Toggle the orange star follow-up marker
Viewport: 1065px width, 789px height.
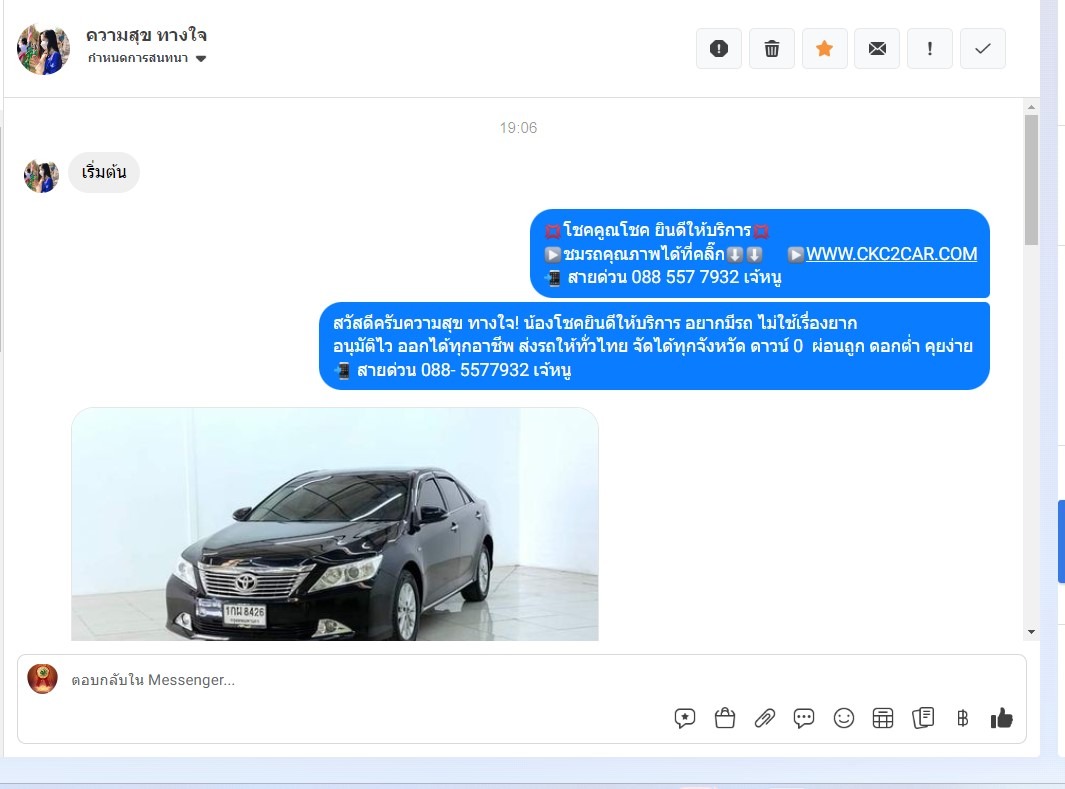[x=825, y=49]
